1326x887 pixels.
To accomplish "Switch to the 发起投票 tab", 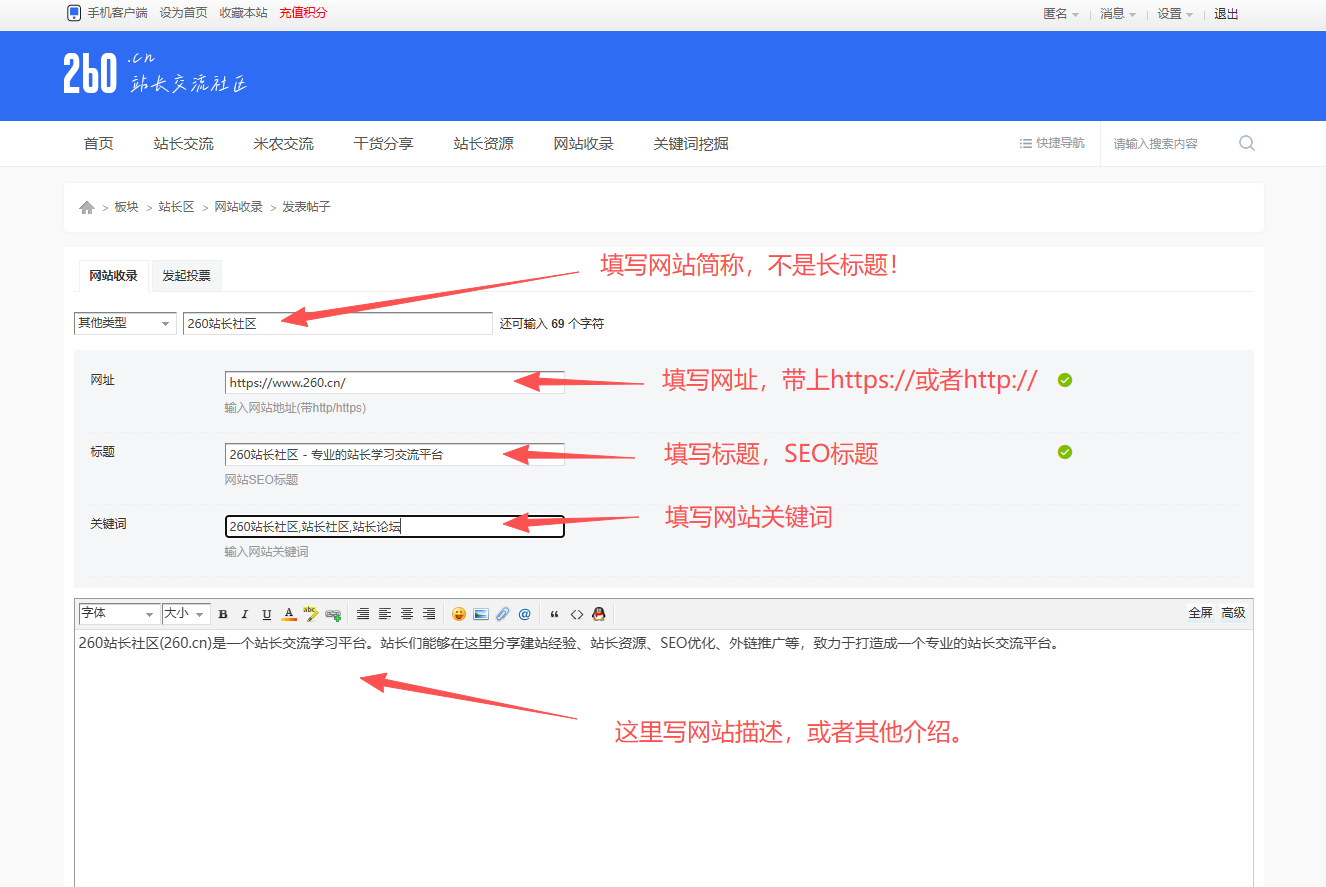I will pos(186,275).
